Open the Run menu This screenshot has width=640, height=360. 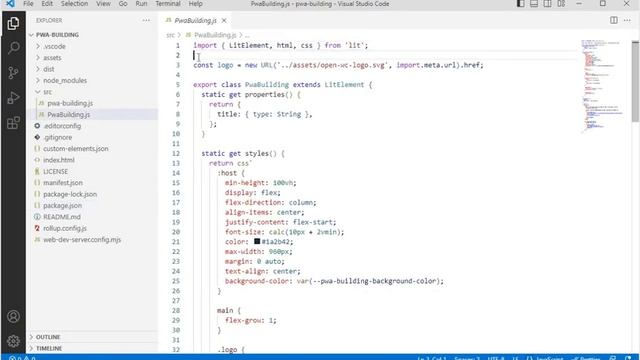pyautogui.click(x=141, y=4)
